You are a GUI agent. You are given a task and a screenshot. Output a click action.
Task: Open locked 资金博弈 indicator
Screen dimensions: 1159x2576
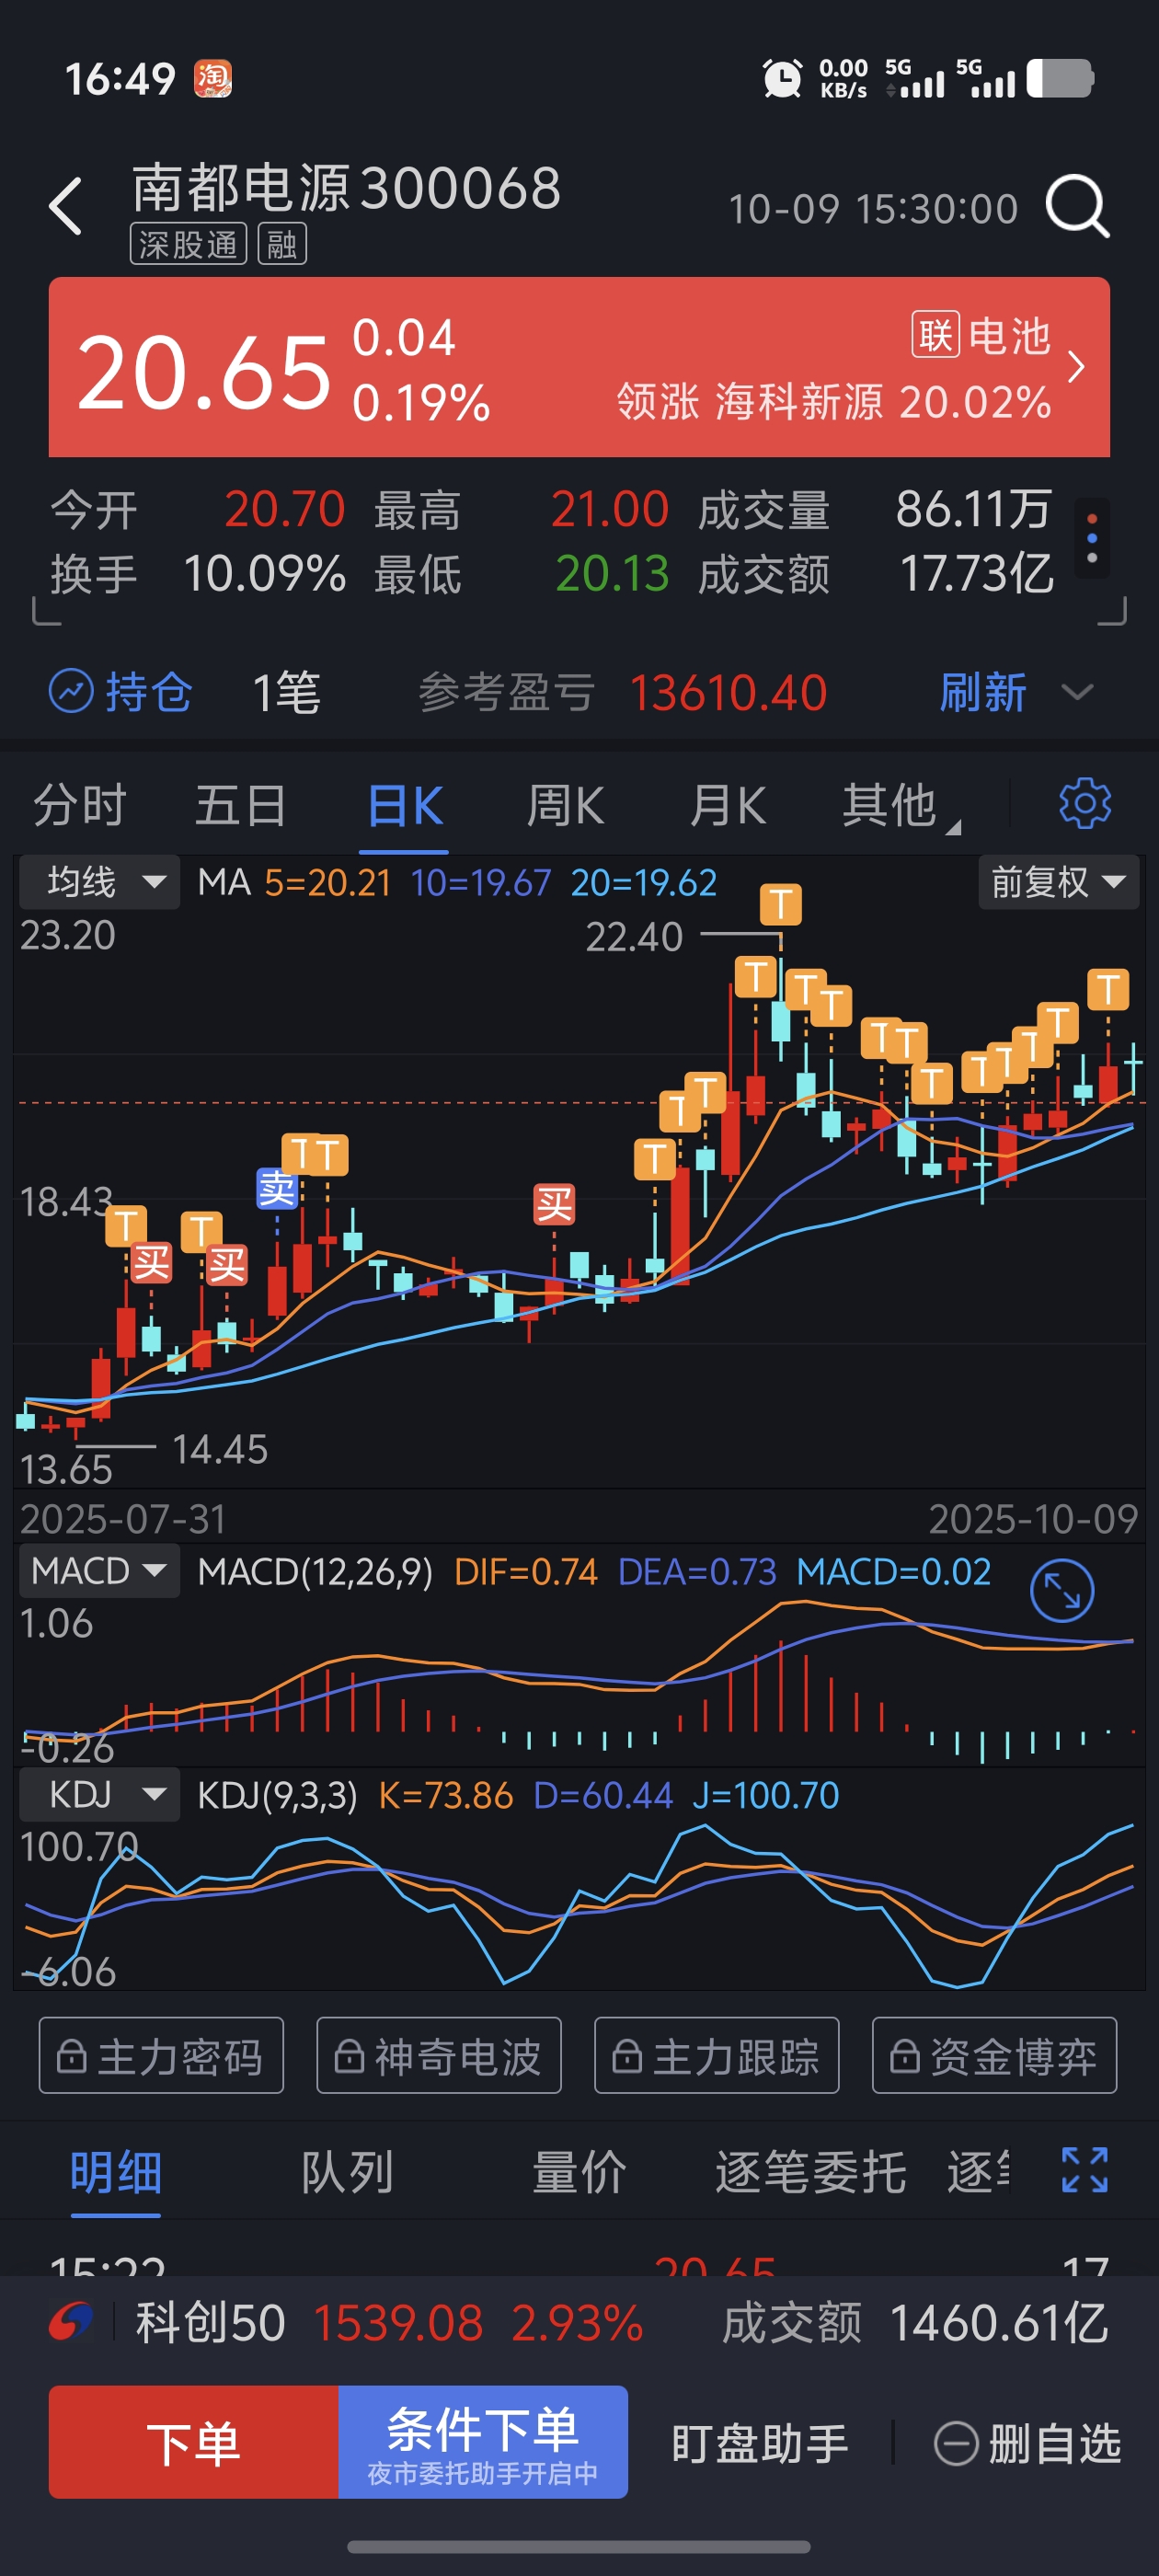coord(994,2055)
